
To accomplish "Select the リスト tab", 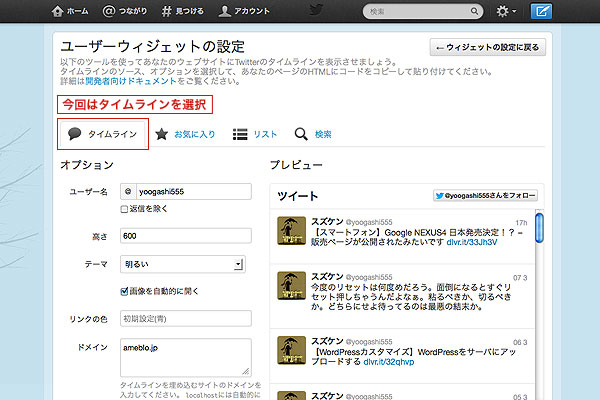I will (255, 134).
